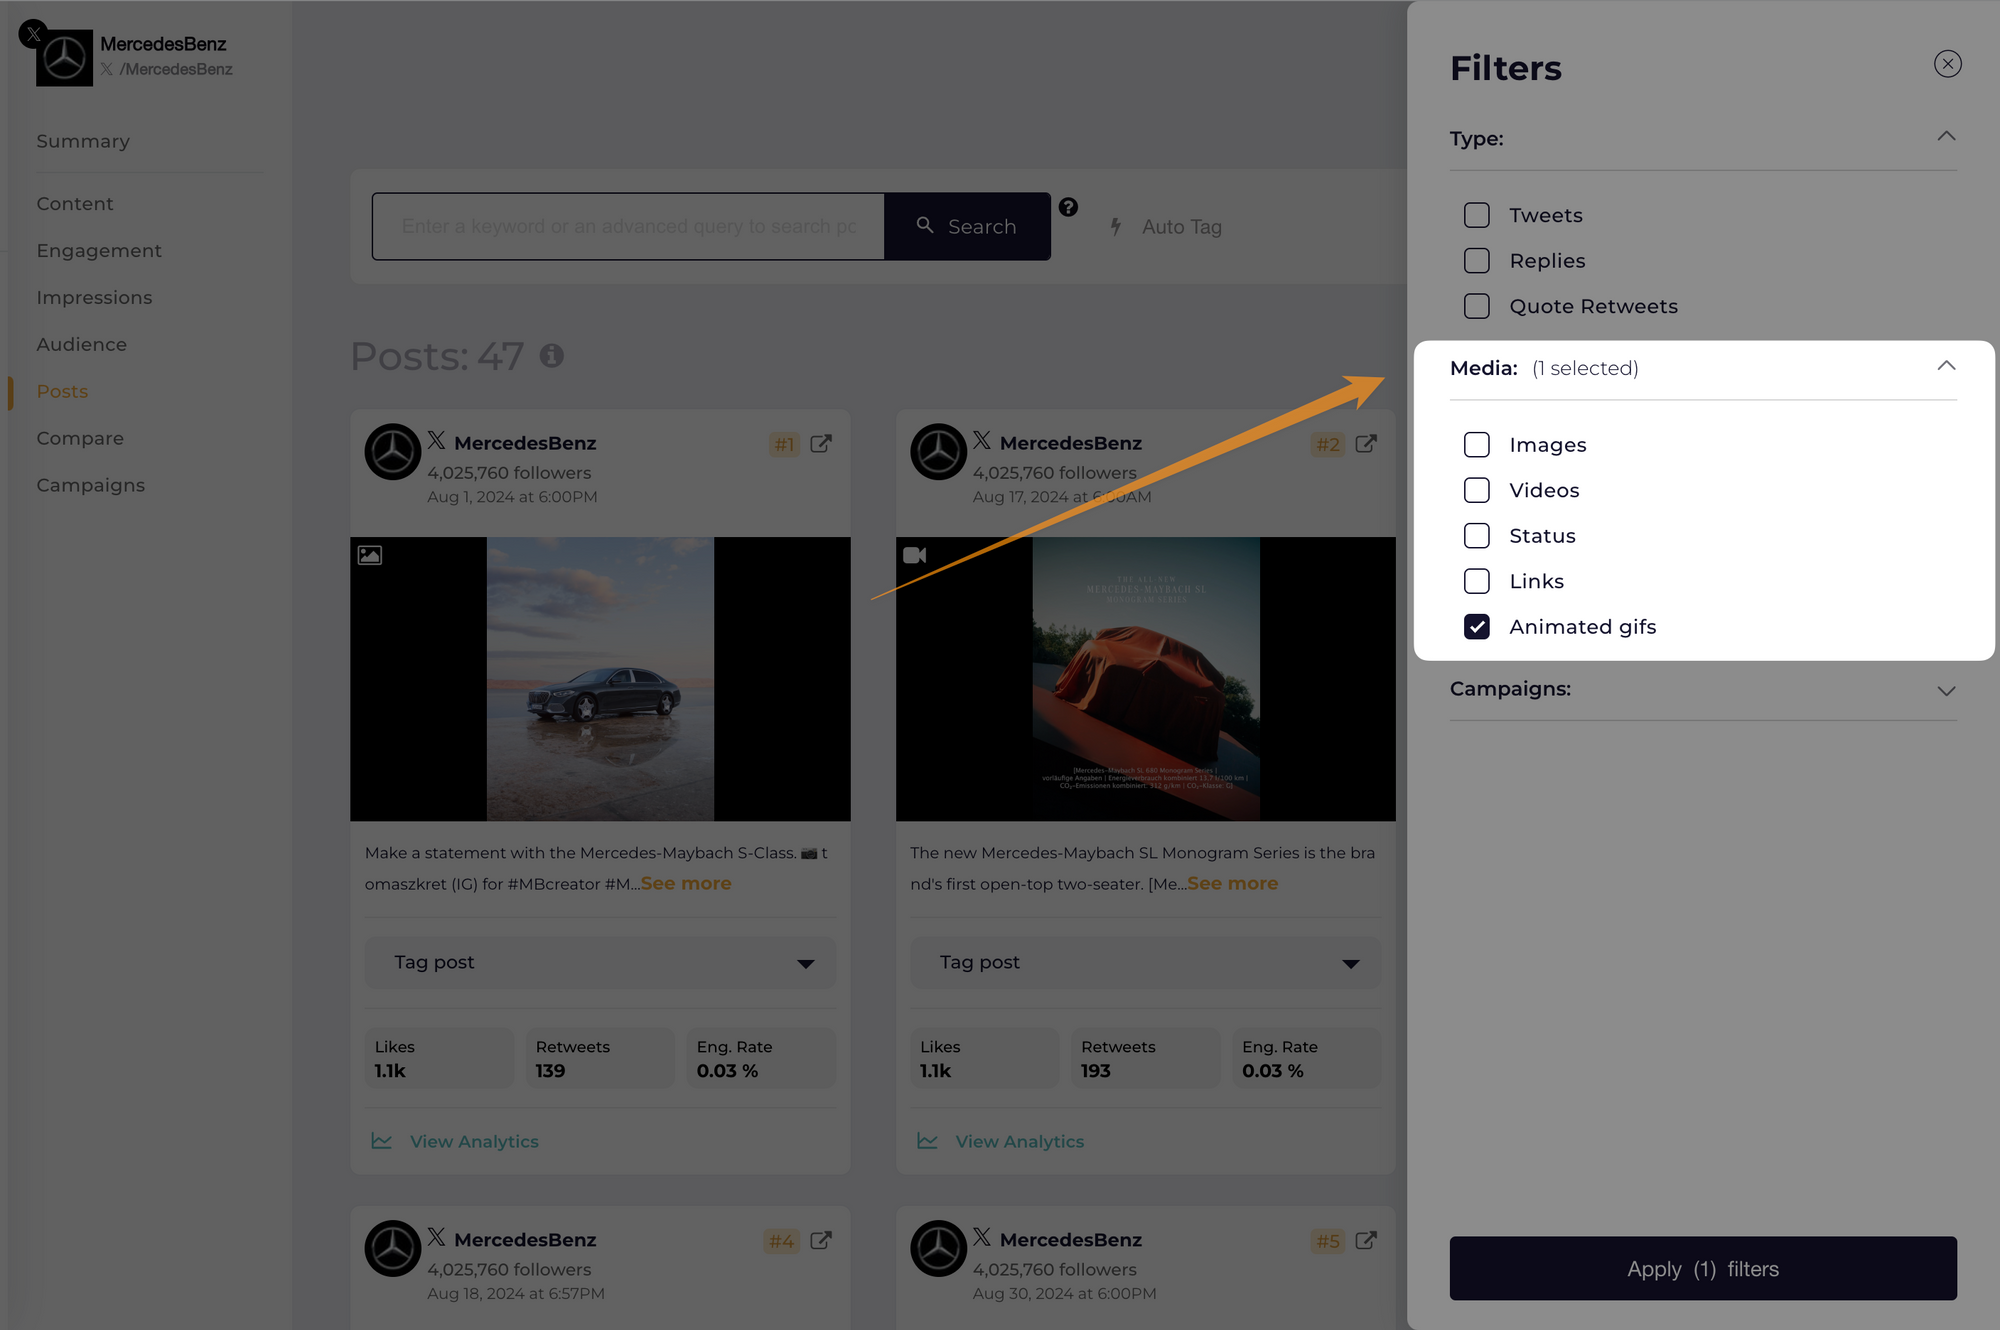Open the Maybach S-Class post image
The height and width of the screenshot is (1330, 2000).
coord(600,680)
